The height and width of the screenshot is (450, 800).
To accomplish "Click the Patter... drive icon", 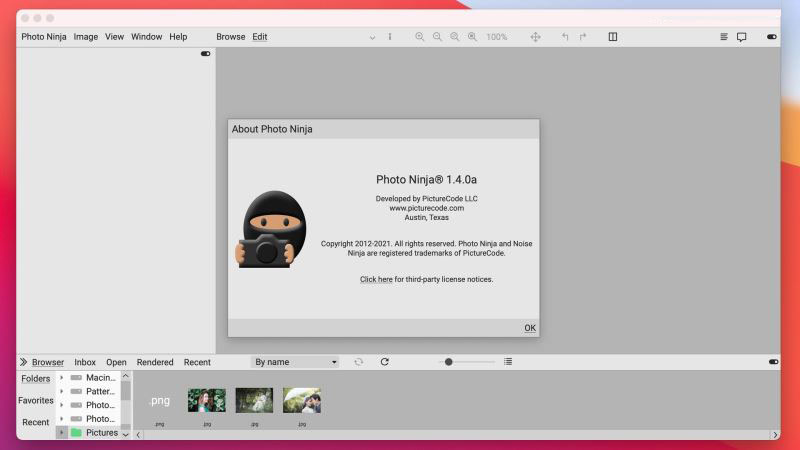I will click(x=76, y=391).
